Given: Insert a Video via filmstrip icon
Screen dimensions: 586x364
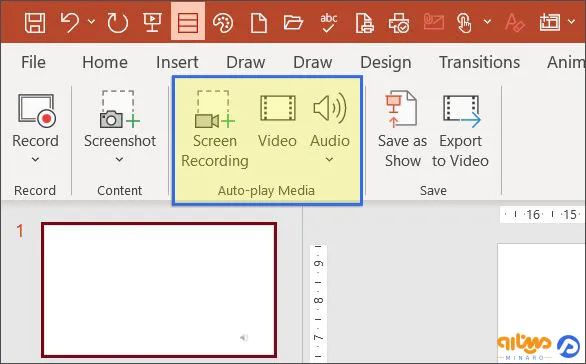Looking at the screenshot, I should tap(278, 108).
